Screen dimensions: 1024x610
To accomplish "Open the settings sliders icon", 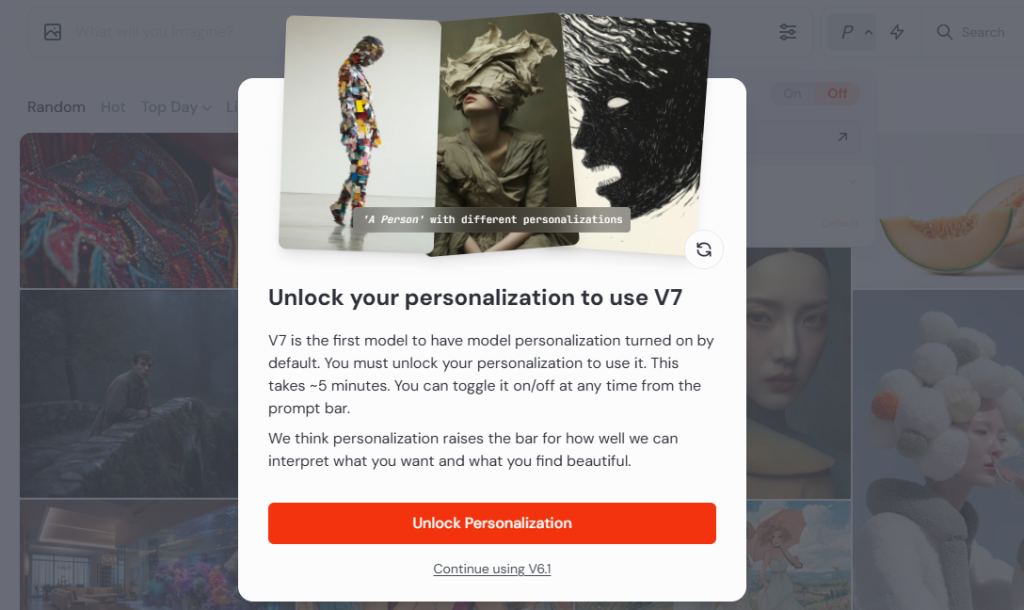I will click(788, 32).
